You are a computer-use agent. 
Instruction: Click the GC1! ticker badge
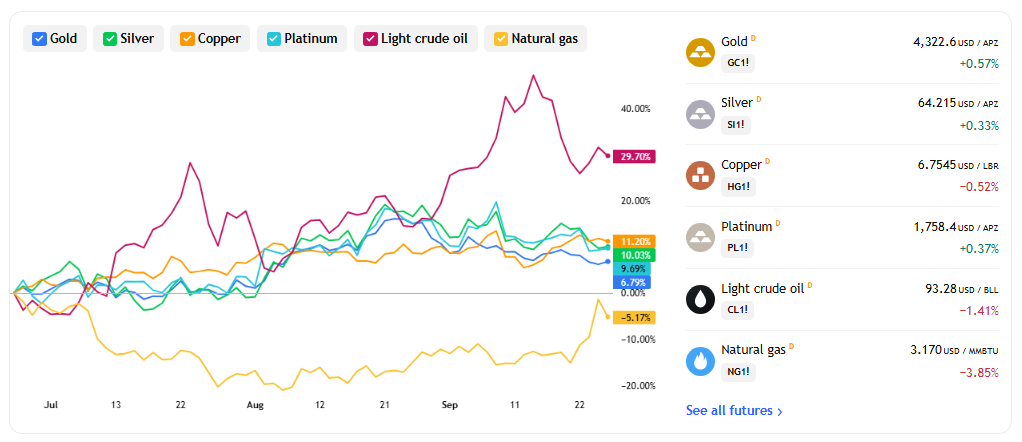pyautogui.click(x=738, y=63)
